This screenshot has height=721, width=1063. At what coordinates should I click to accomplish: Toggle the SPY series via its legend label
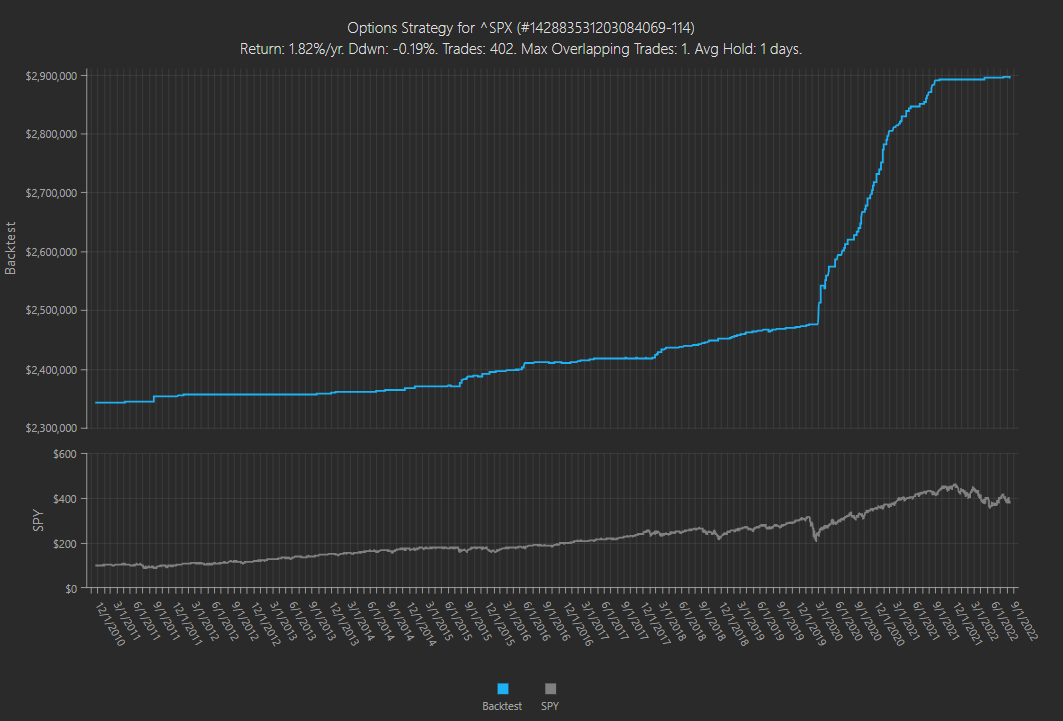[x=550, y=706]
